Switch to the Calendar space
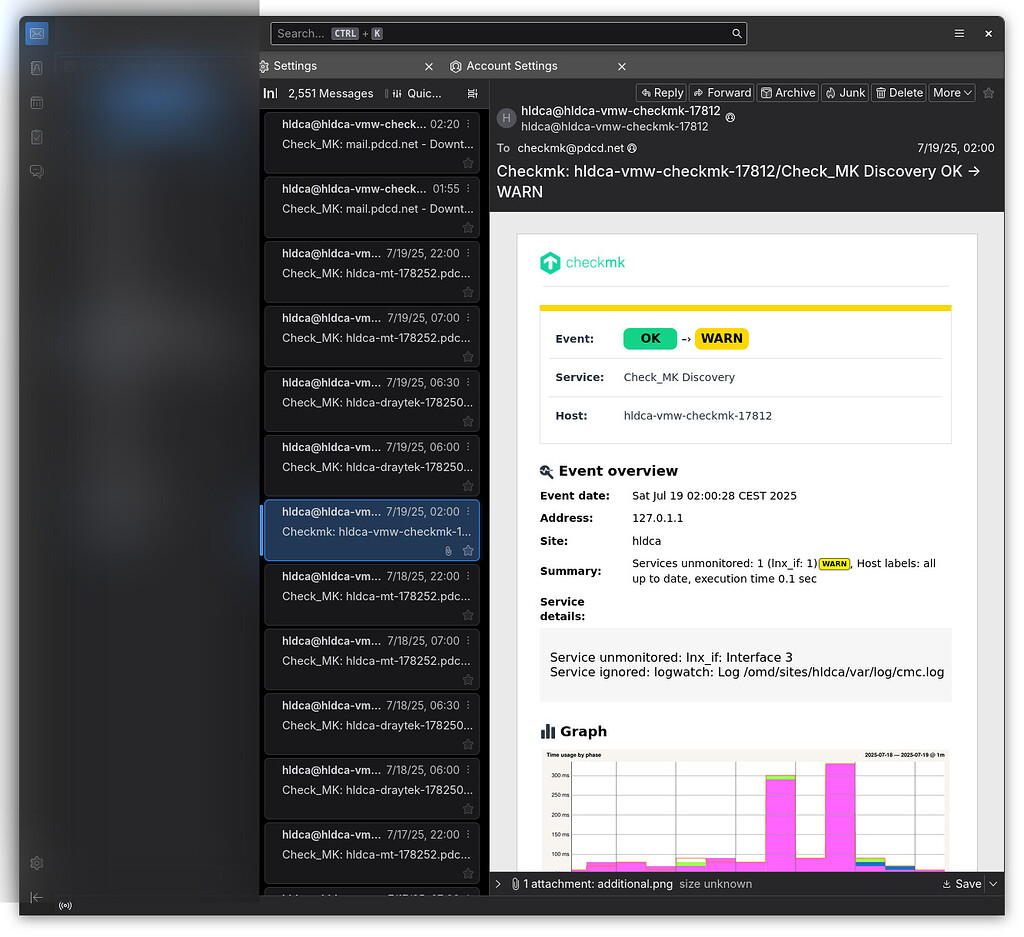 click(36, 103)
